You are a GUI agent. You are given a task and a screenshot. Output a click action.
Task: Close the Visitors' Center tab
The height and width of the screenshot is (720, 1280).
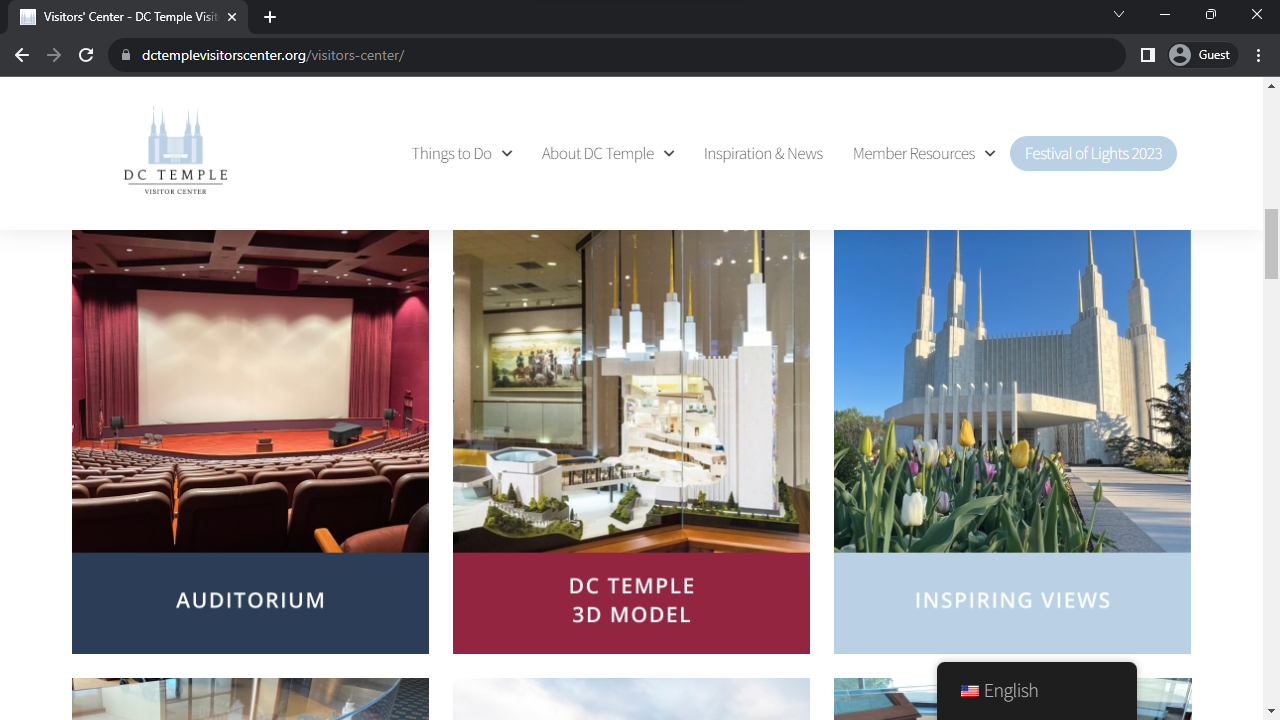coord(233,17)
